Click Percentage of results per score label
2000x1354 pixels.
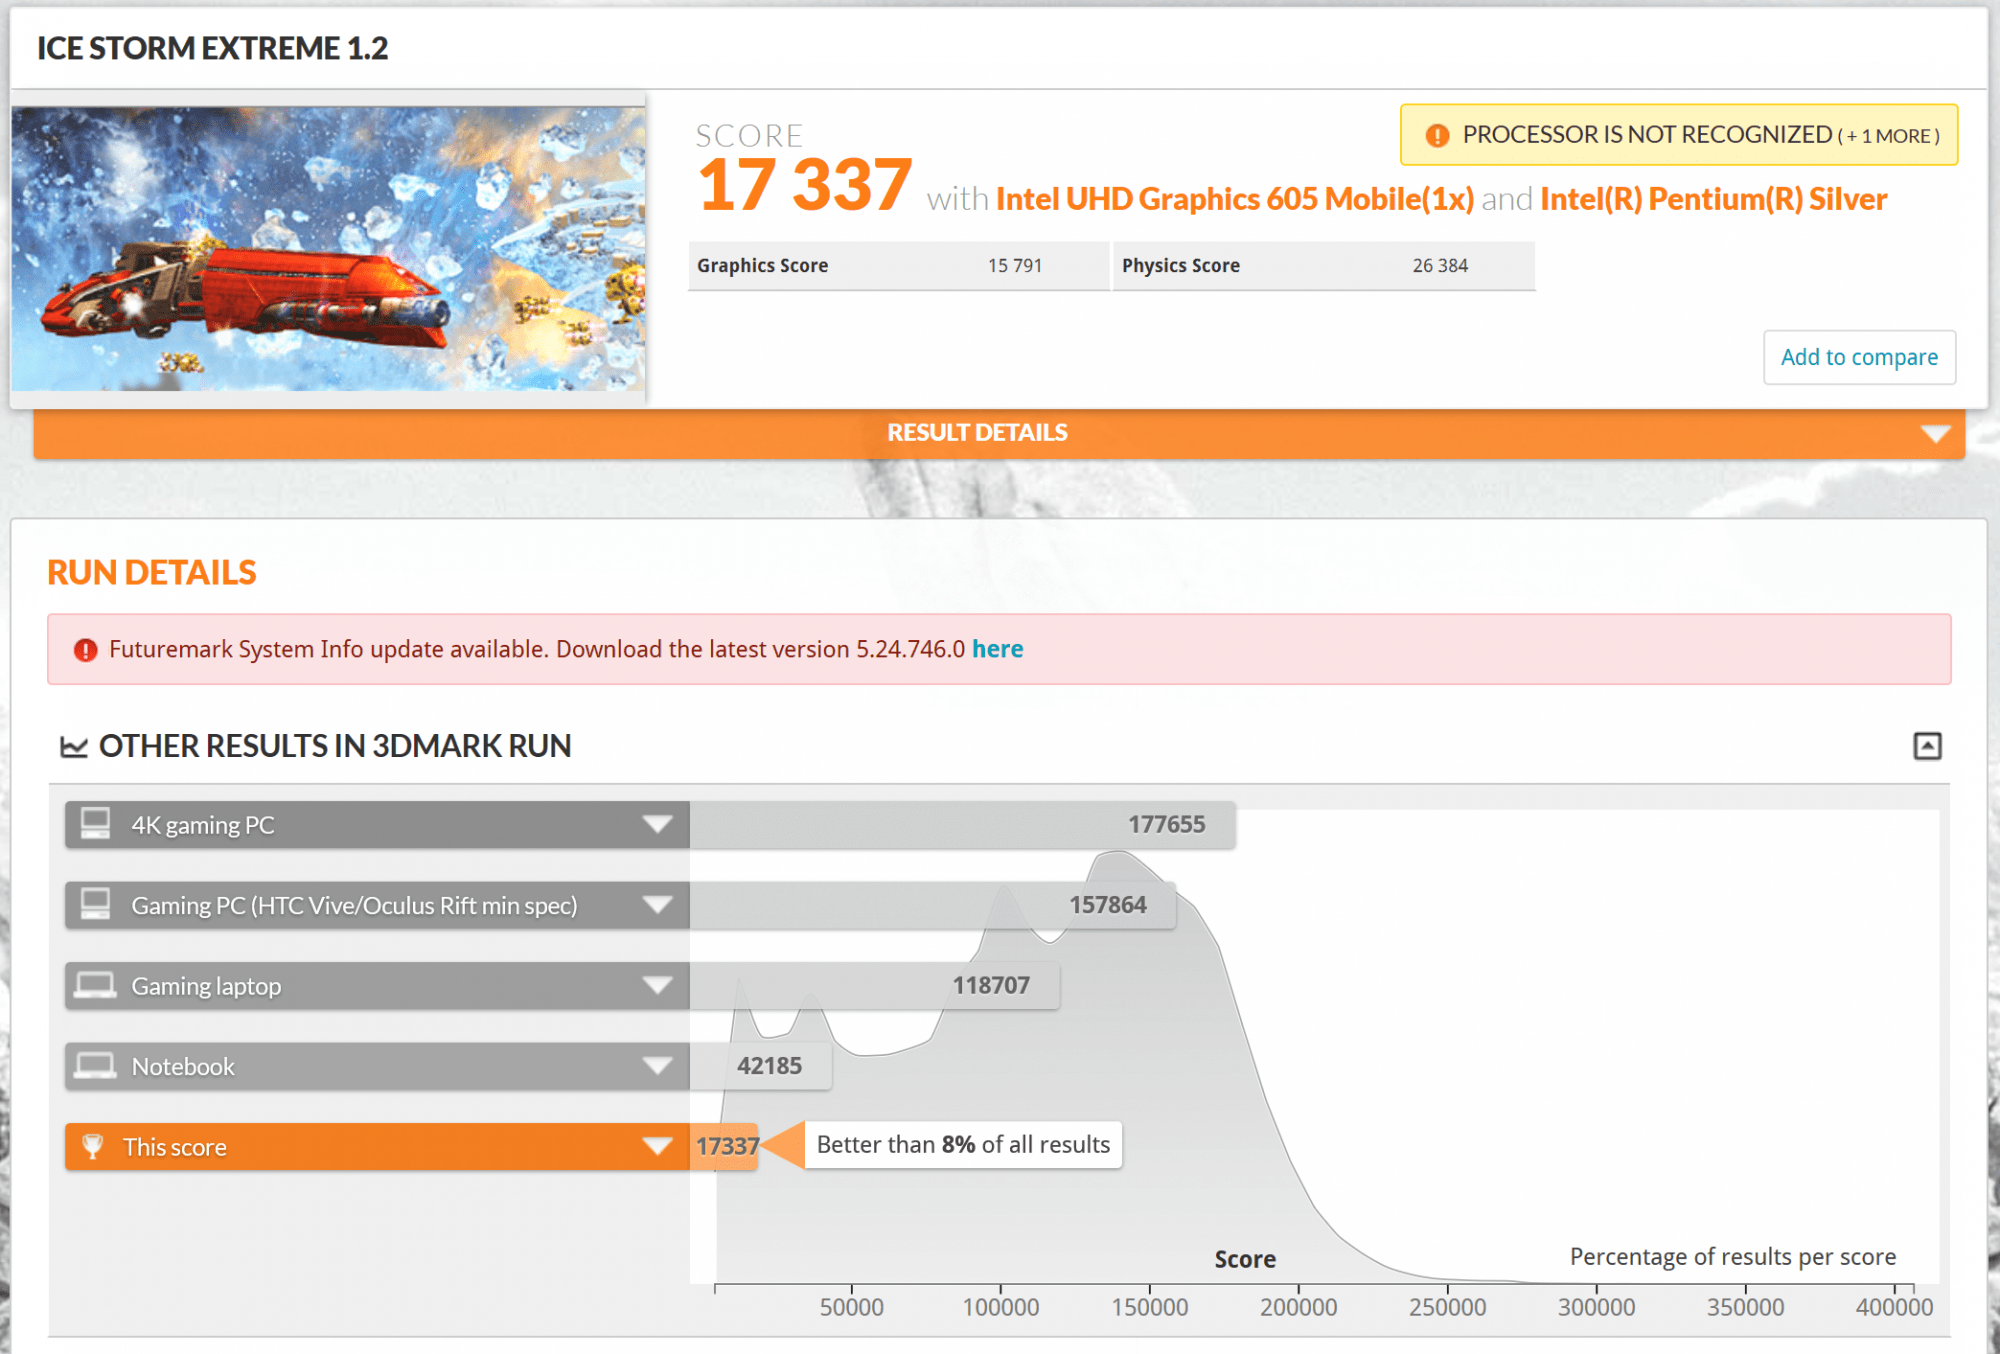coord(1732,1257)
